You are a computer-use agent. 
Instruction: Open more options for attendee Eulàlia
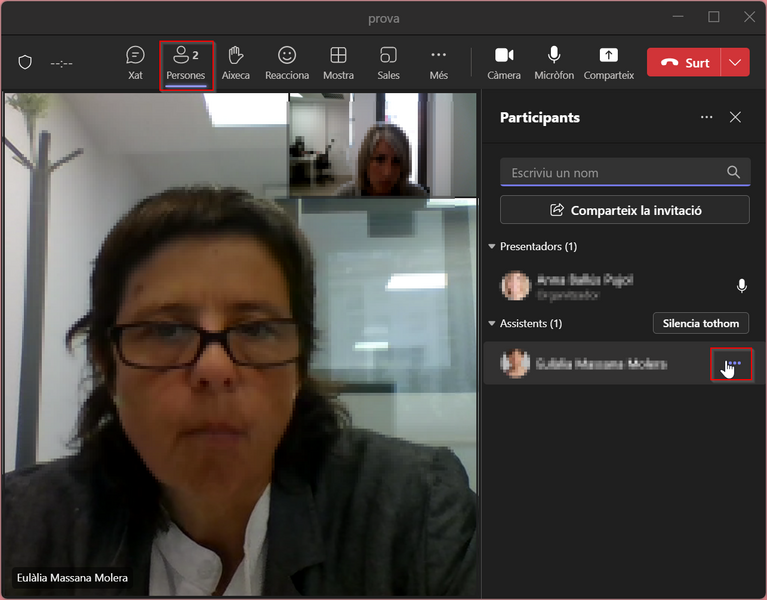731,364
